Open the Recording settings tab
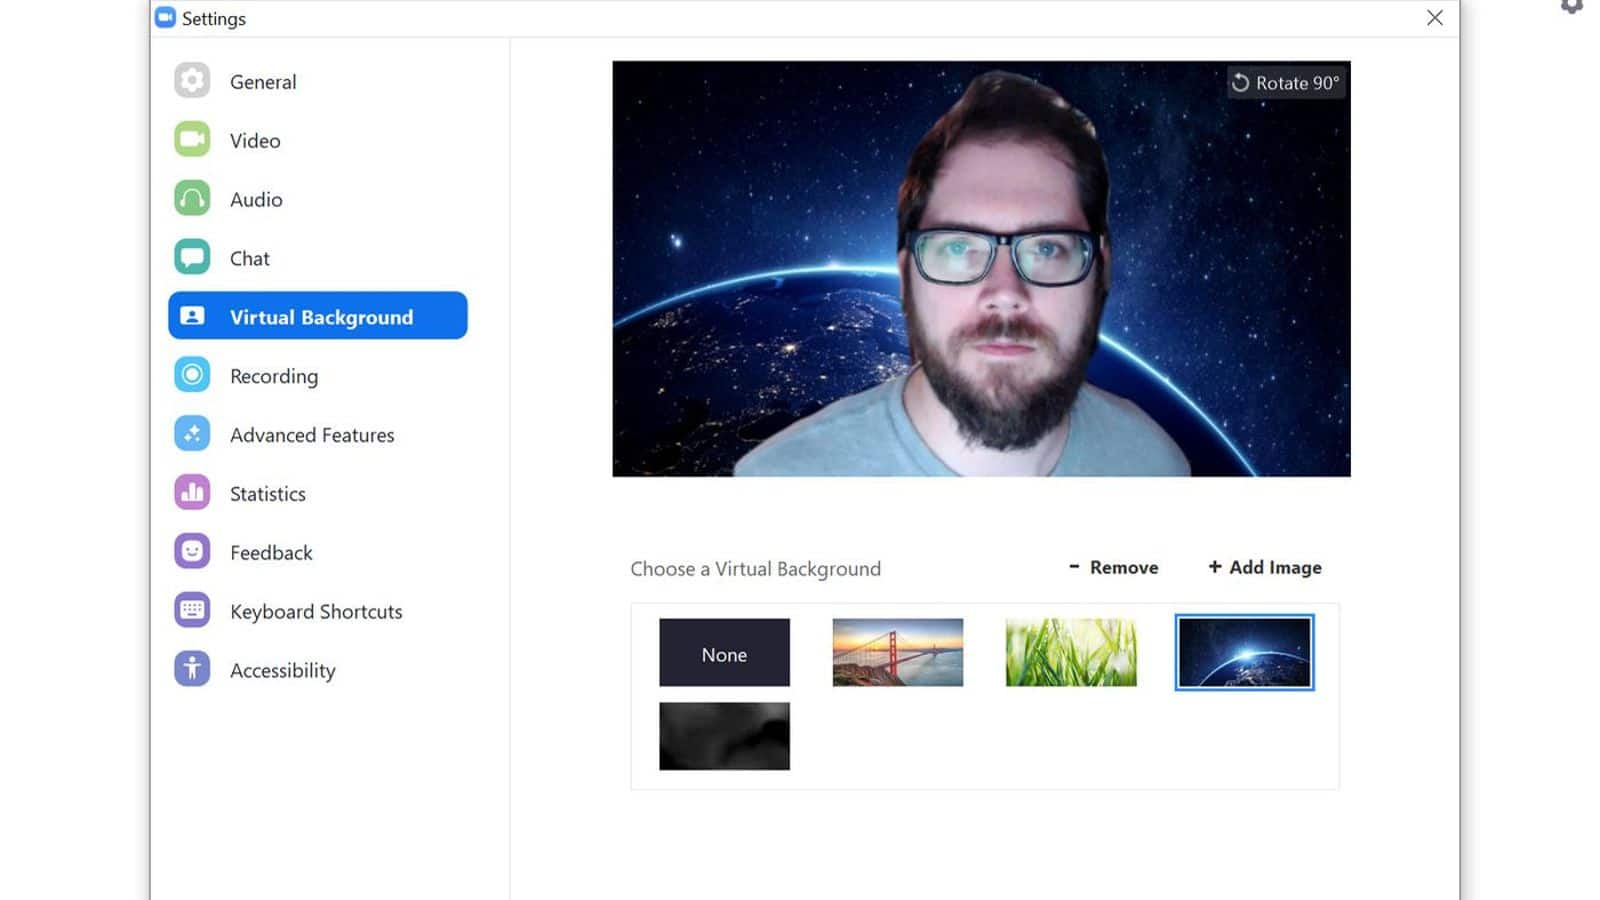 318,375
